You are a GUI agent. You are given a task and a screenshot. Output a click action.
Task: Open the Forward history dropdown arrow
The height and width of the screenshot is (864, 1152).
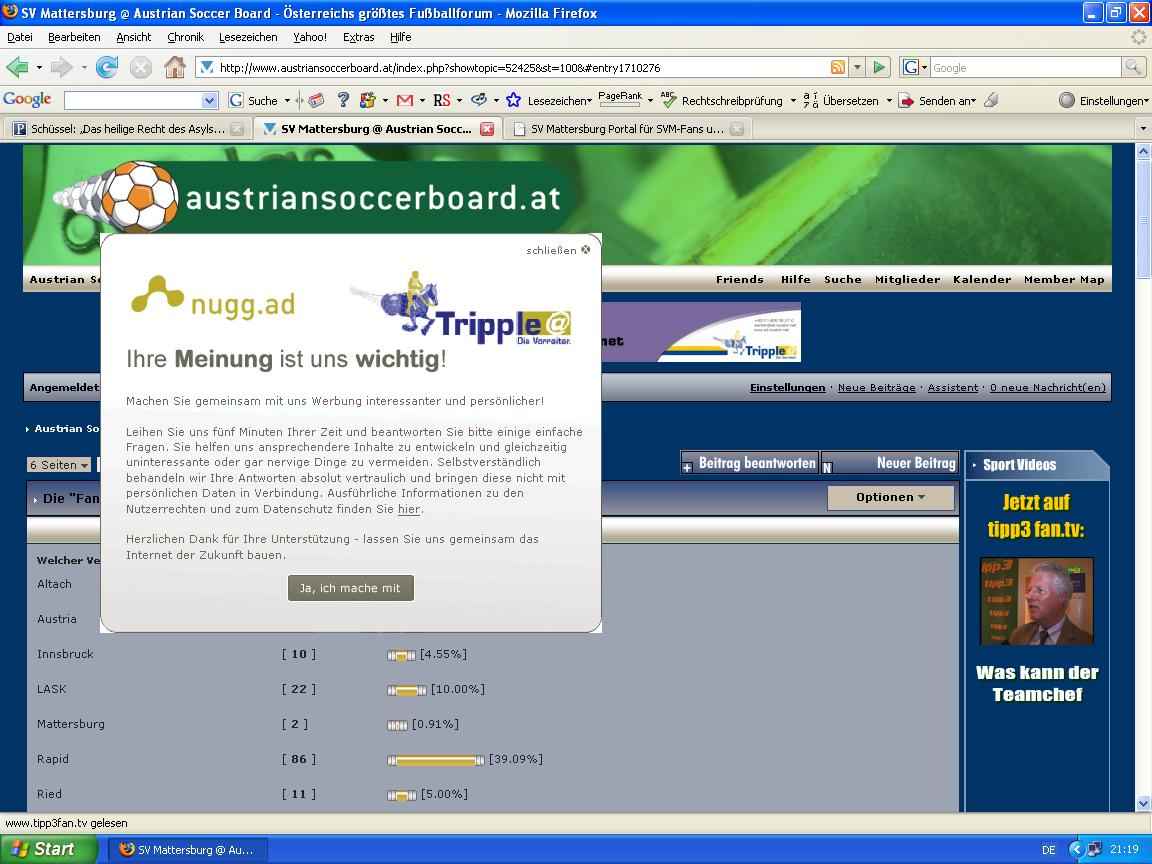pos(84,68)
